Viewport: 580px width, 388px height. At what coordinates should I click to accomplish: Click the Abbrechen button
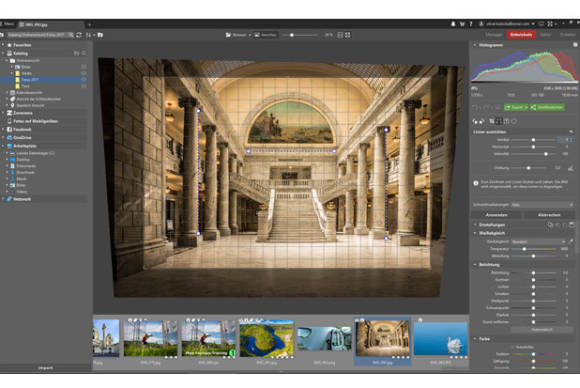click(549, 215)
